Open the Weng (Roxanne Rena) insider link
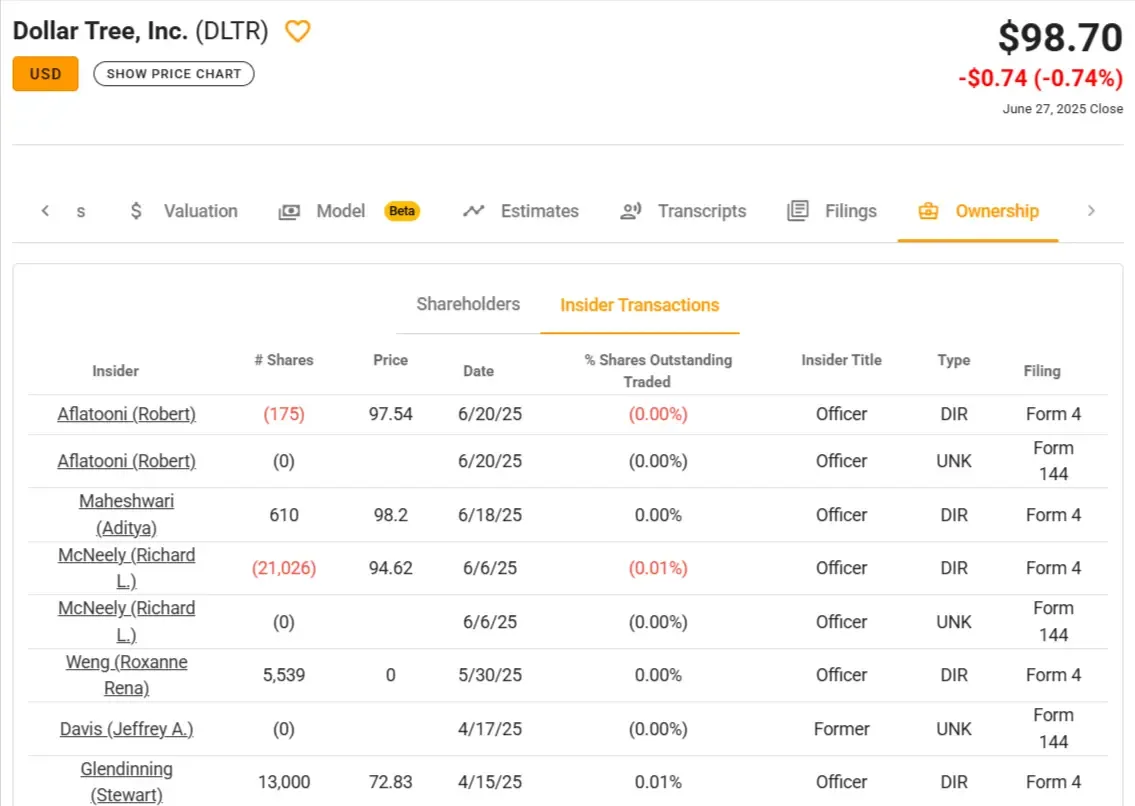The width and height of the screenshot is (1135, 806). pos(127,675)
